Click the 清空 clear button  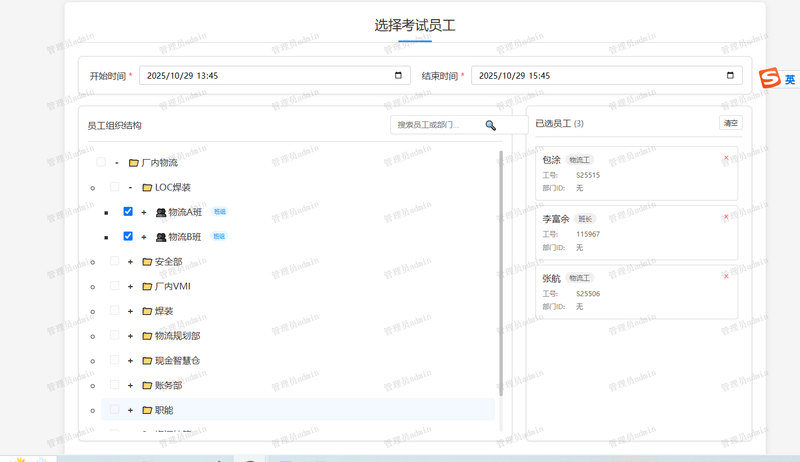731,123
